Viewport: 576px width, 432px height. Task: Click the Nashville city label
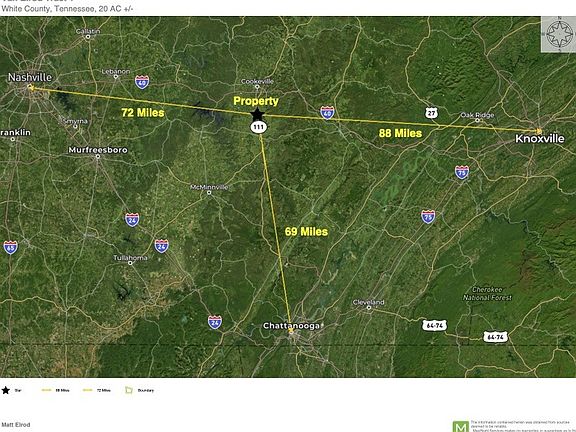[x=30, y=77]
